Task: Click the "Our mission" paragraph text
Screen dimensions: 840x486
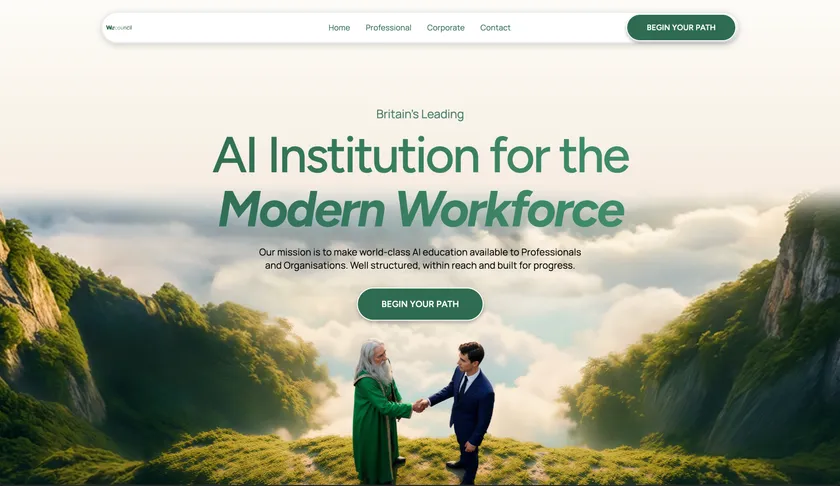Action: (420, 259)
